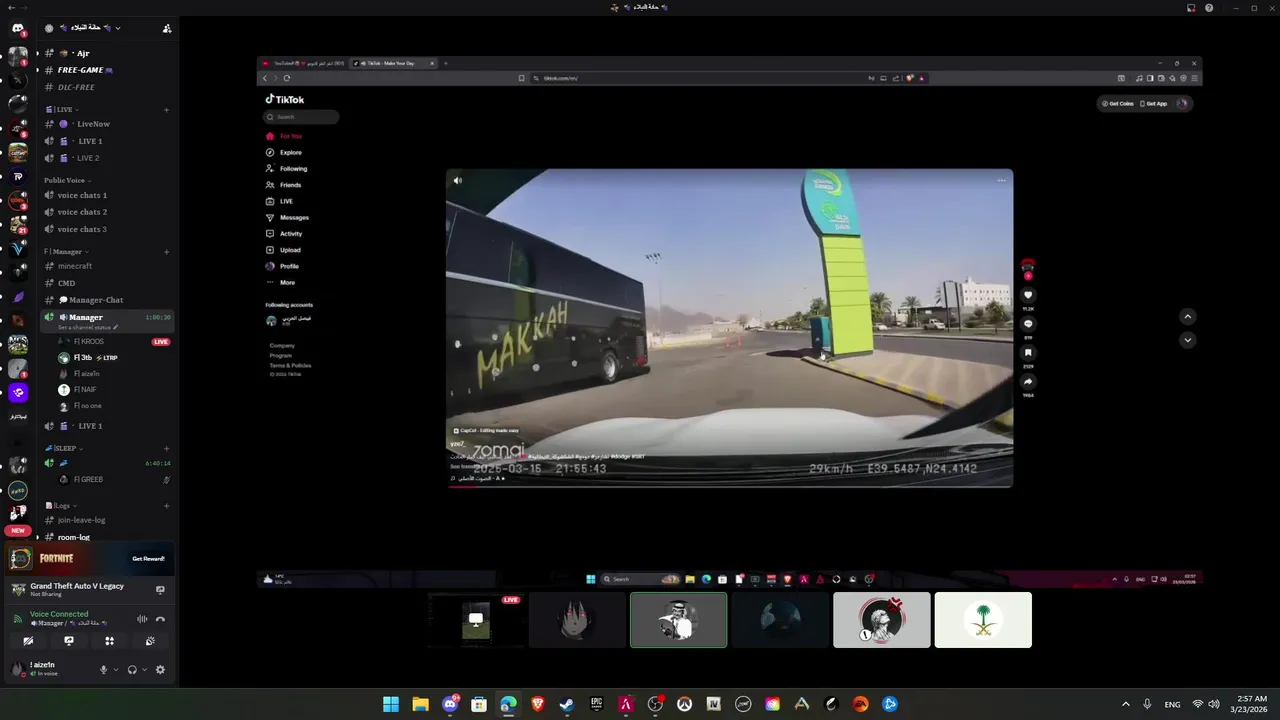Open microphone input options arrow
This screenshot has width=1280, height=720.
[116, 670]
